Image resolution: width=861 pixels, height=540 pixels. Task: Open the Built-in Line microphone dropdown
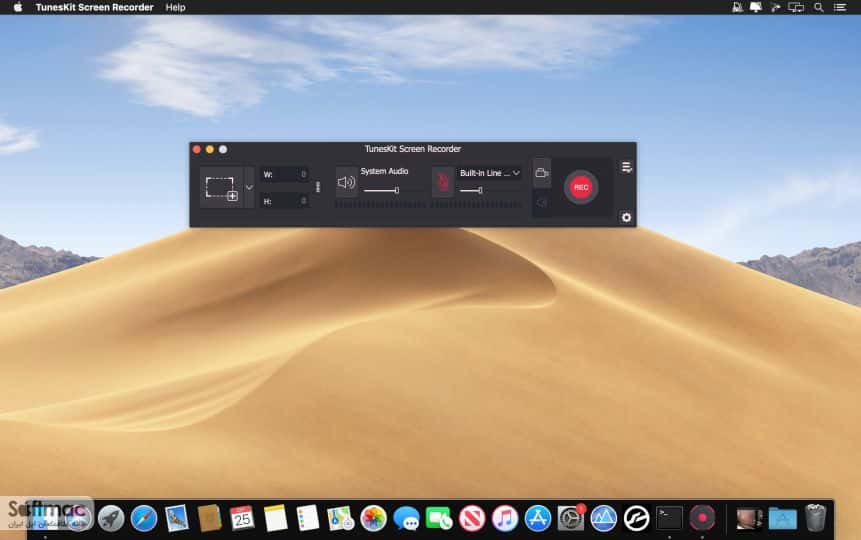coord(489,173)
